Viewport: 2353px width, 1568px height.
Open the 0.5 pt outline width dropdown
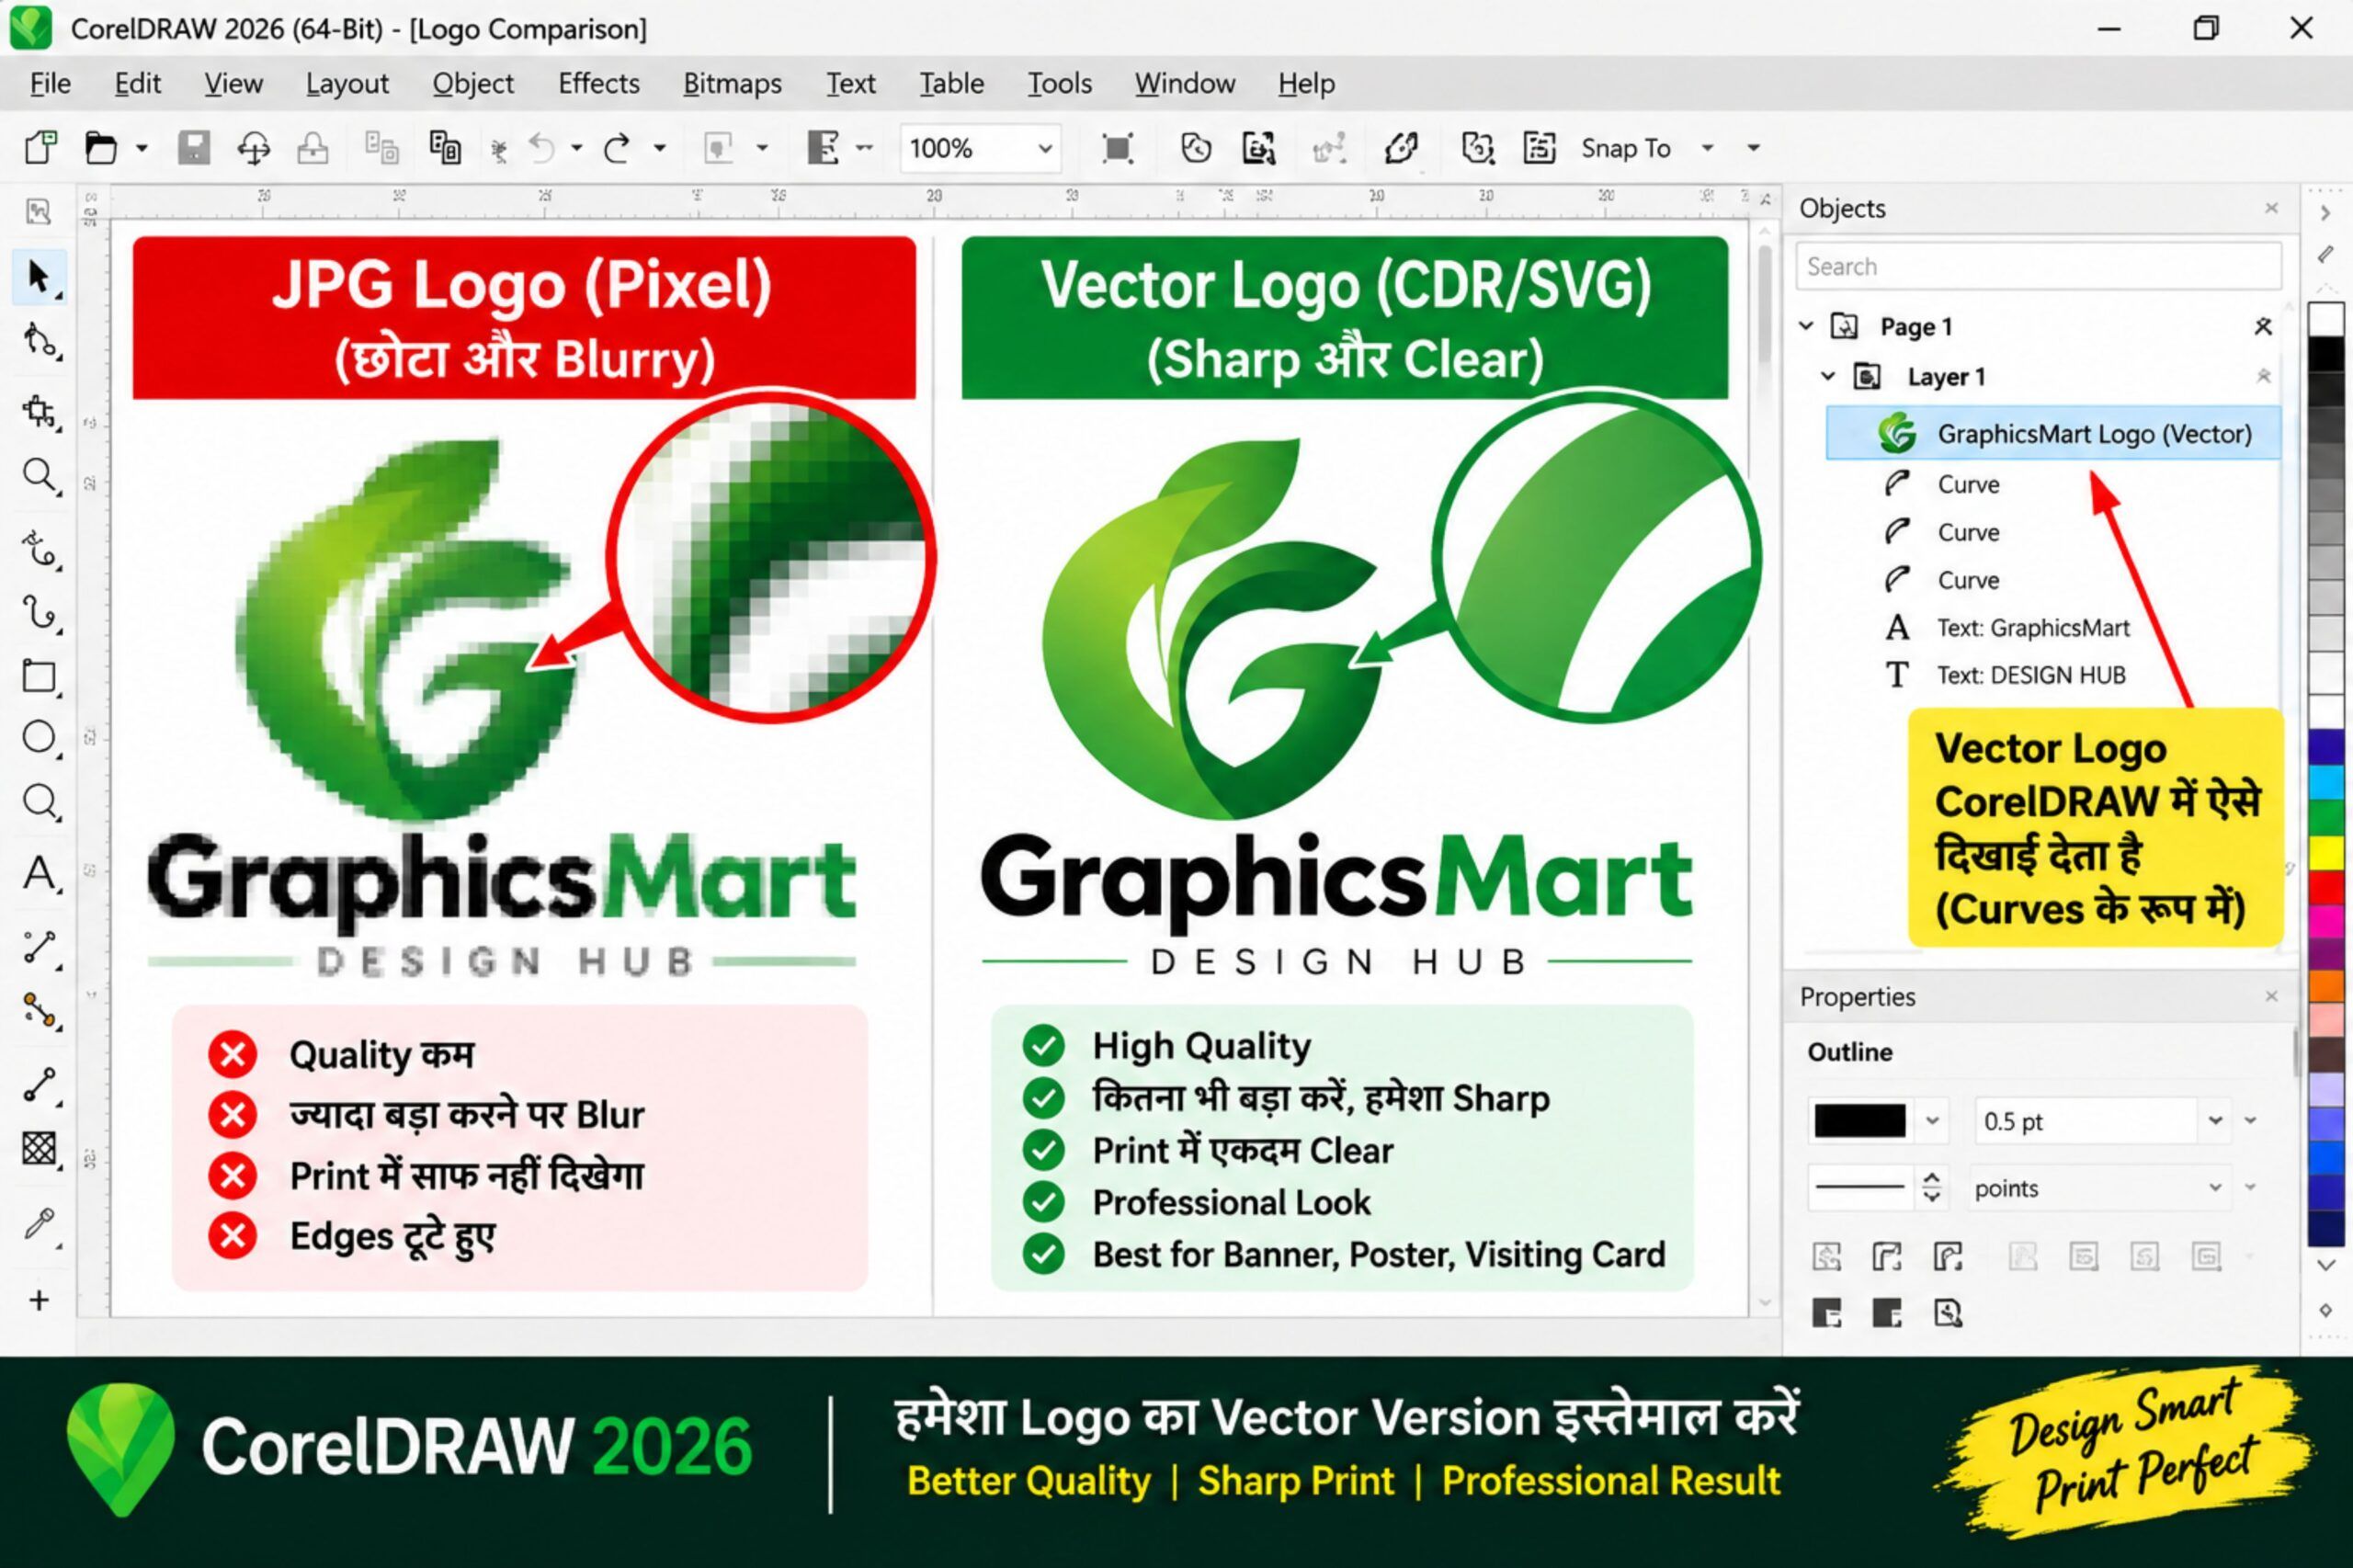coord(2215,1121)
